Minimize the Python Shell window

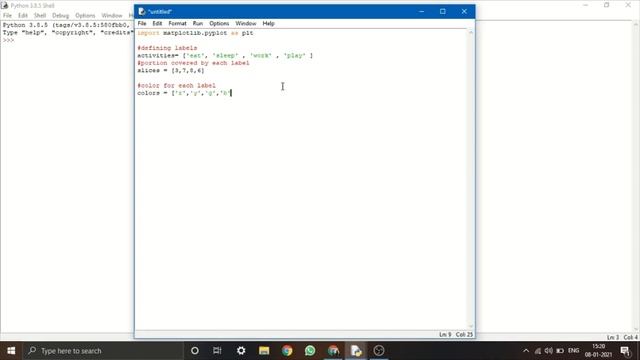tap(586, 5)
